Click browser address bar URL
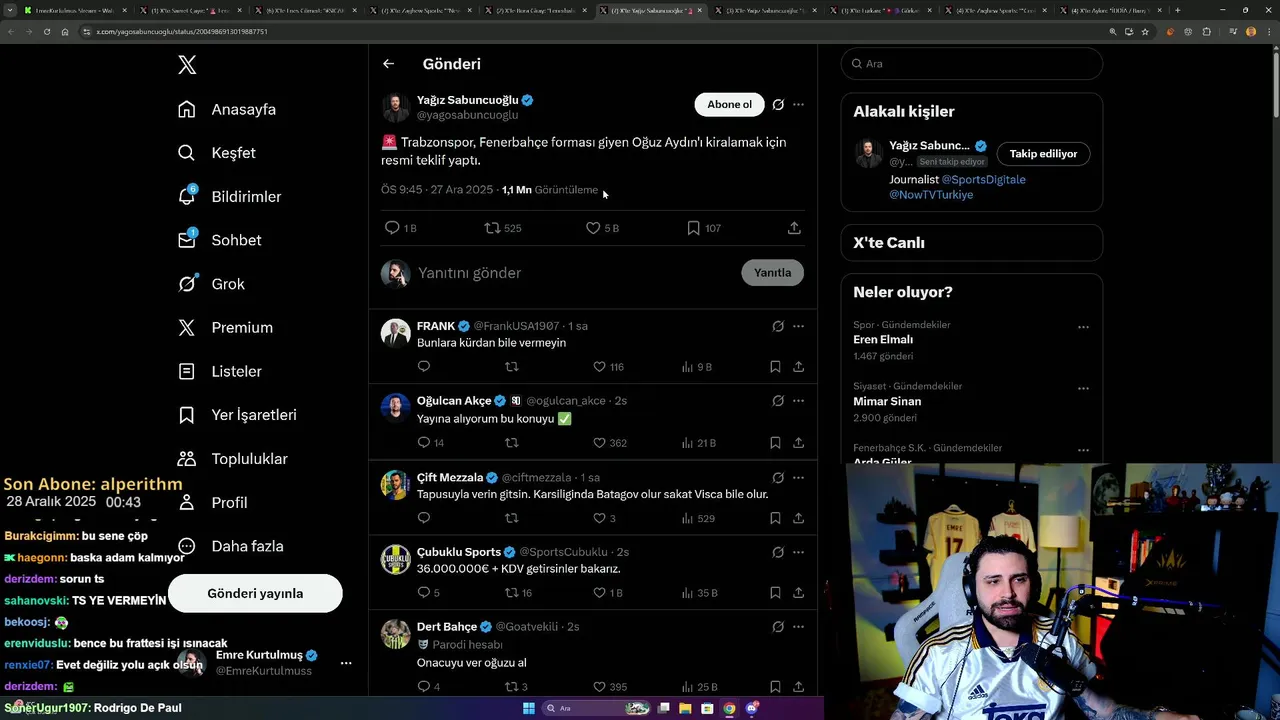 pos(182,31)
